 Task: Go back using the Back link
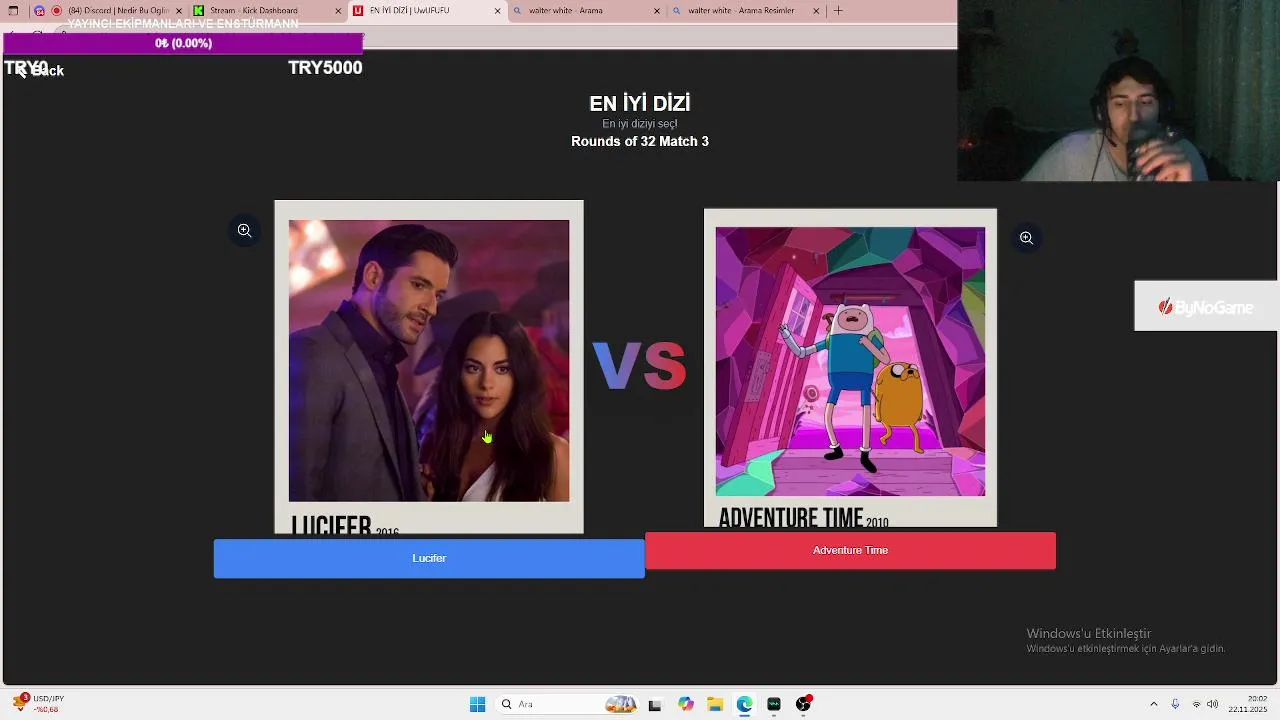[x=38, y=70]
